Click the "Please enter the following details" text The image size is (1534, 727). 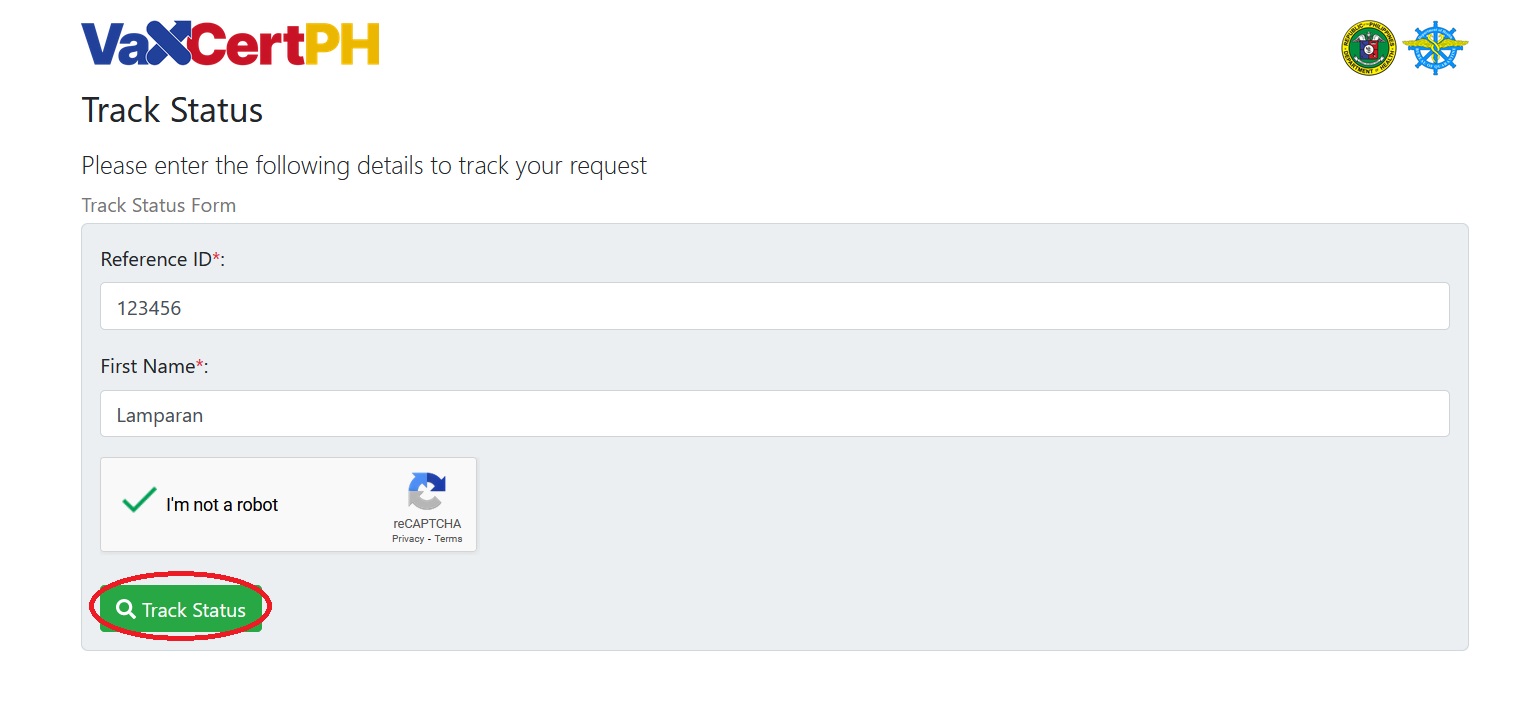[364, 165]
